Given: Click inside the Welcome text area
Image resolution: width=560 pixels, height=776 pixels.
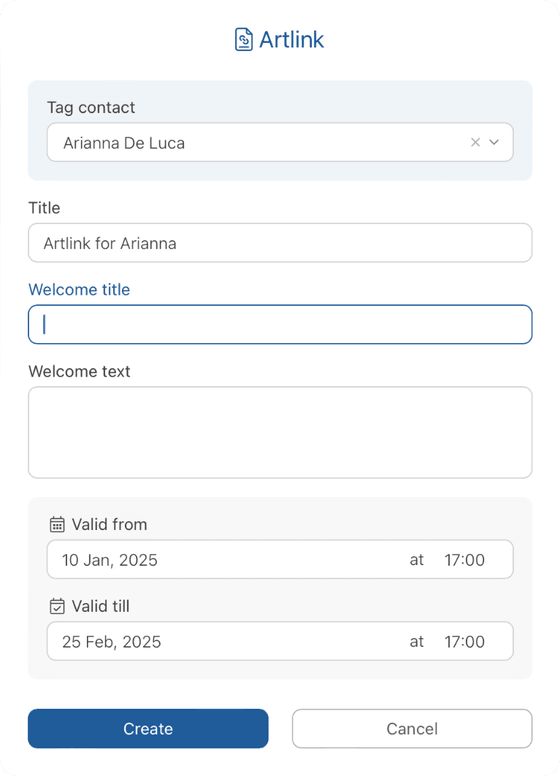Looking at the screenshot, I should tap(280, 433).
